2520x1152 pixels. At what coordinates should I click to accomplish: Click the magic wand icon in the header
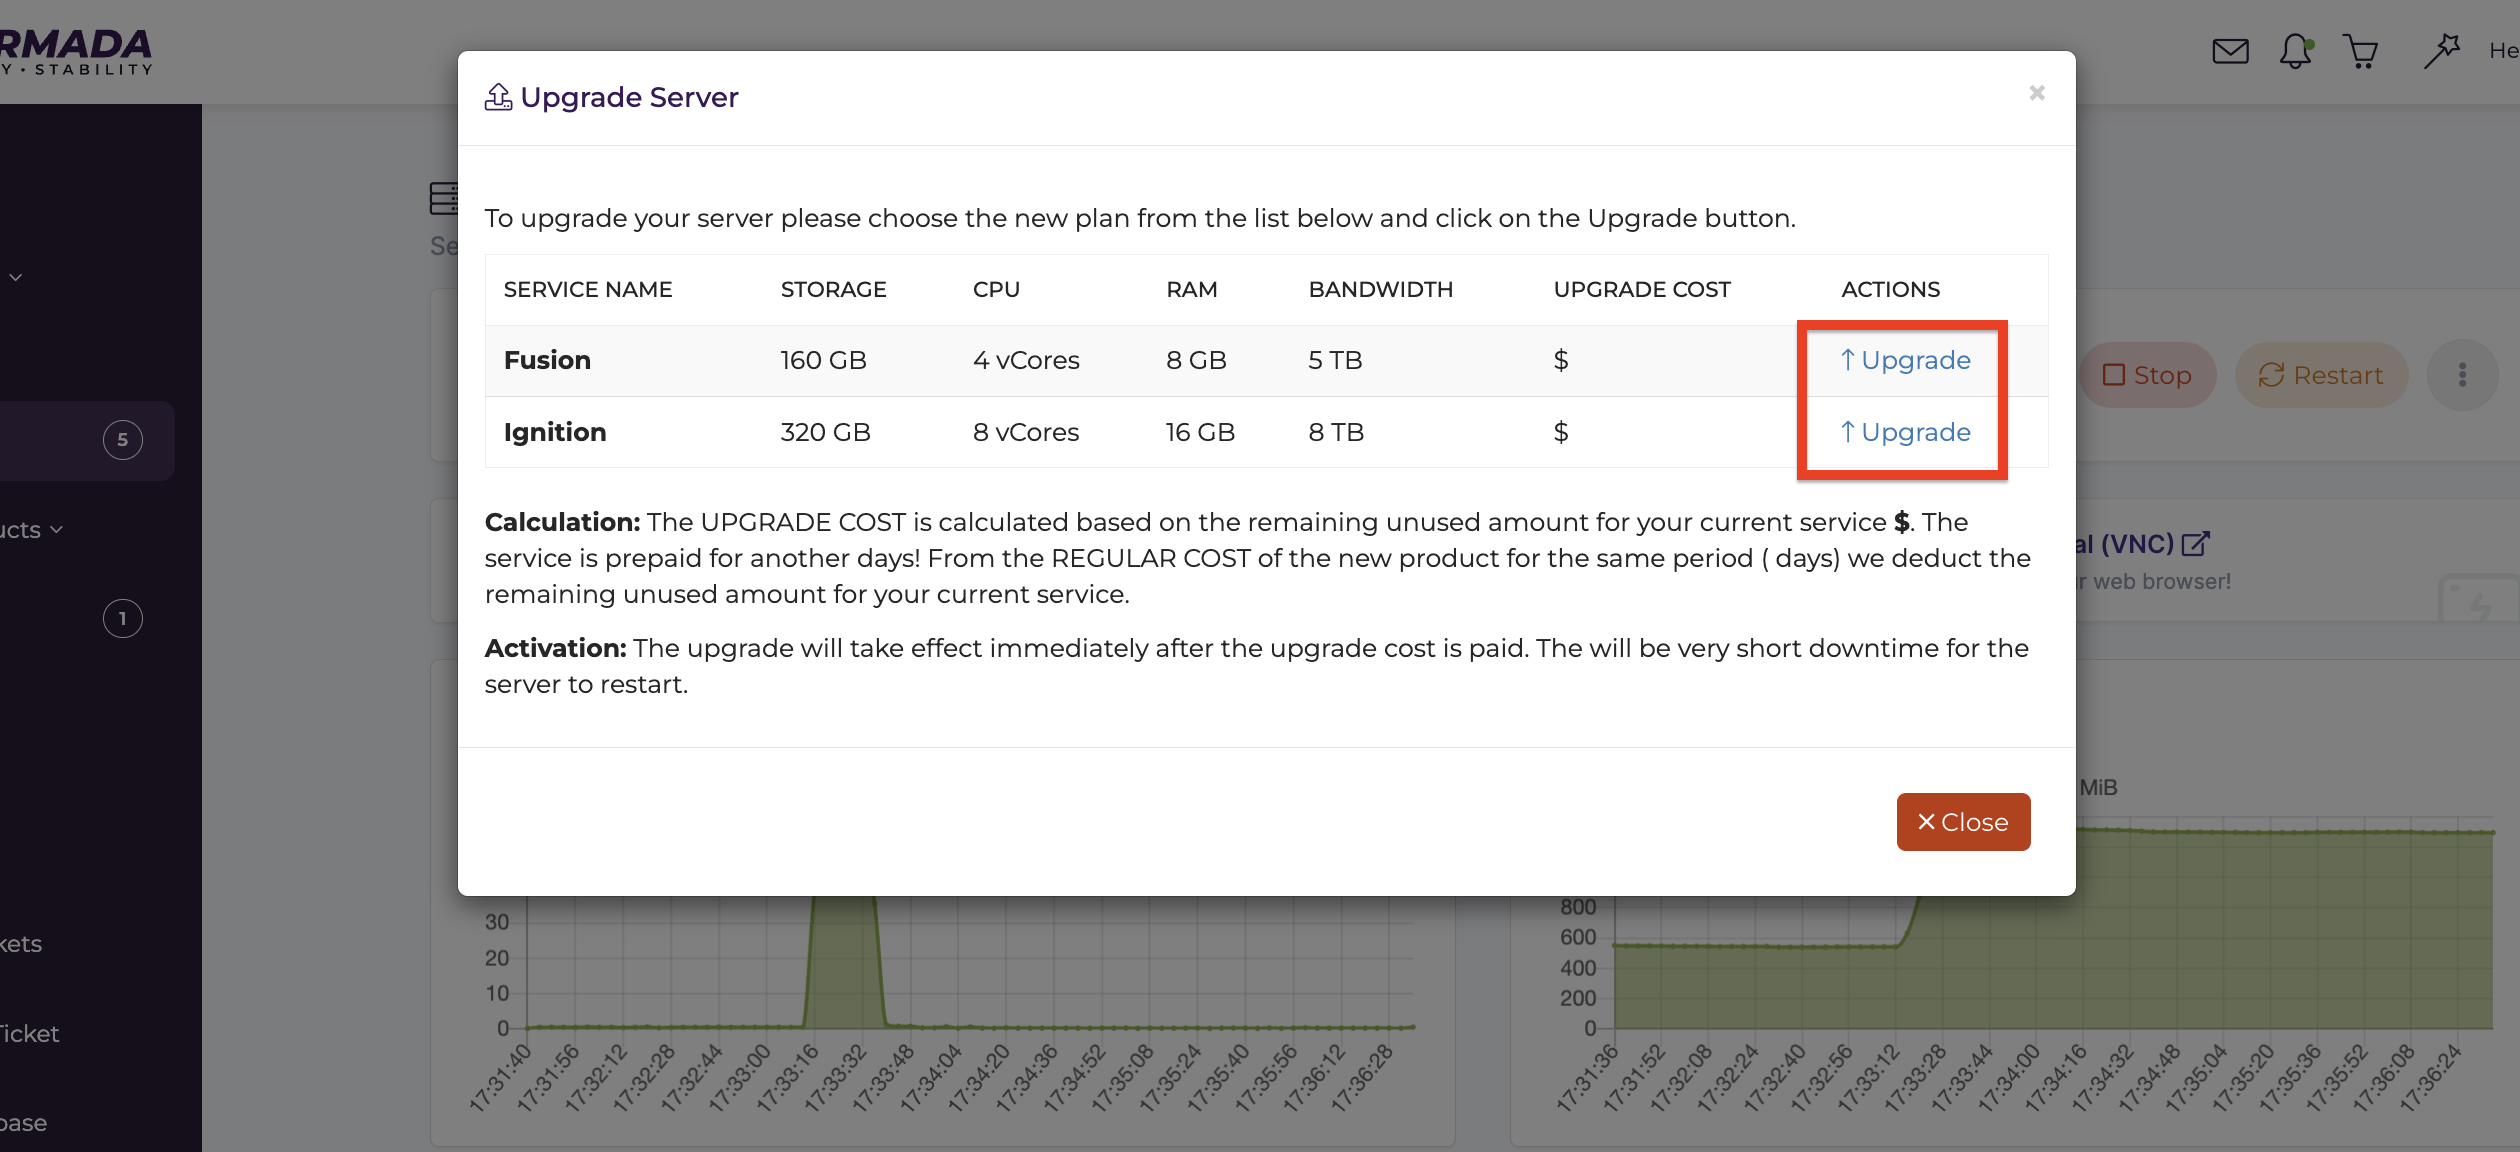coord(2441,51)
